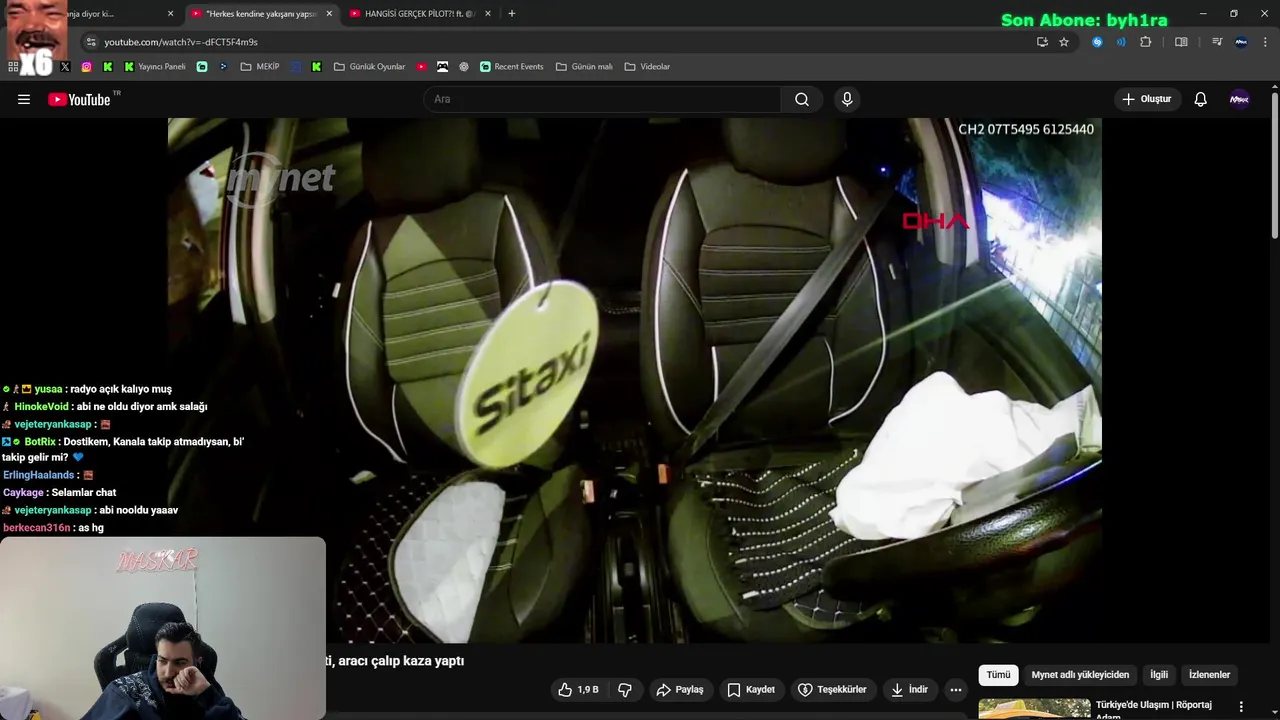The height and width of the screenshot is (720, 1280).
Task: Click the Paylaş share button
Action: [x=680, y=690]
